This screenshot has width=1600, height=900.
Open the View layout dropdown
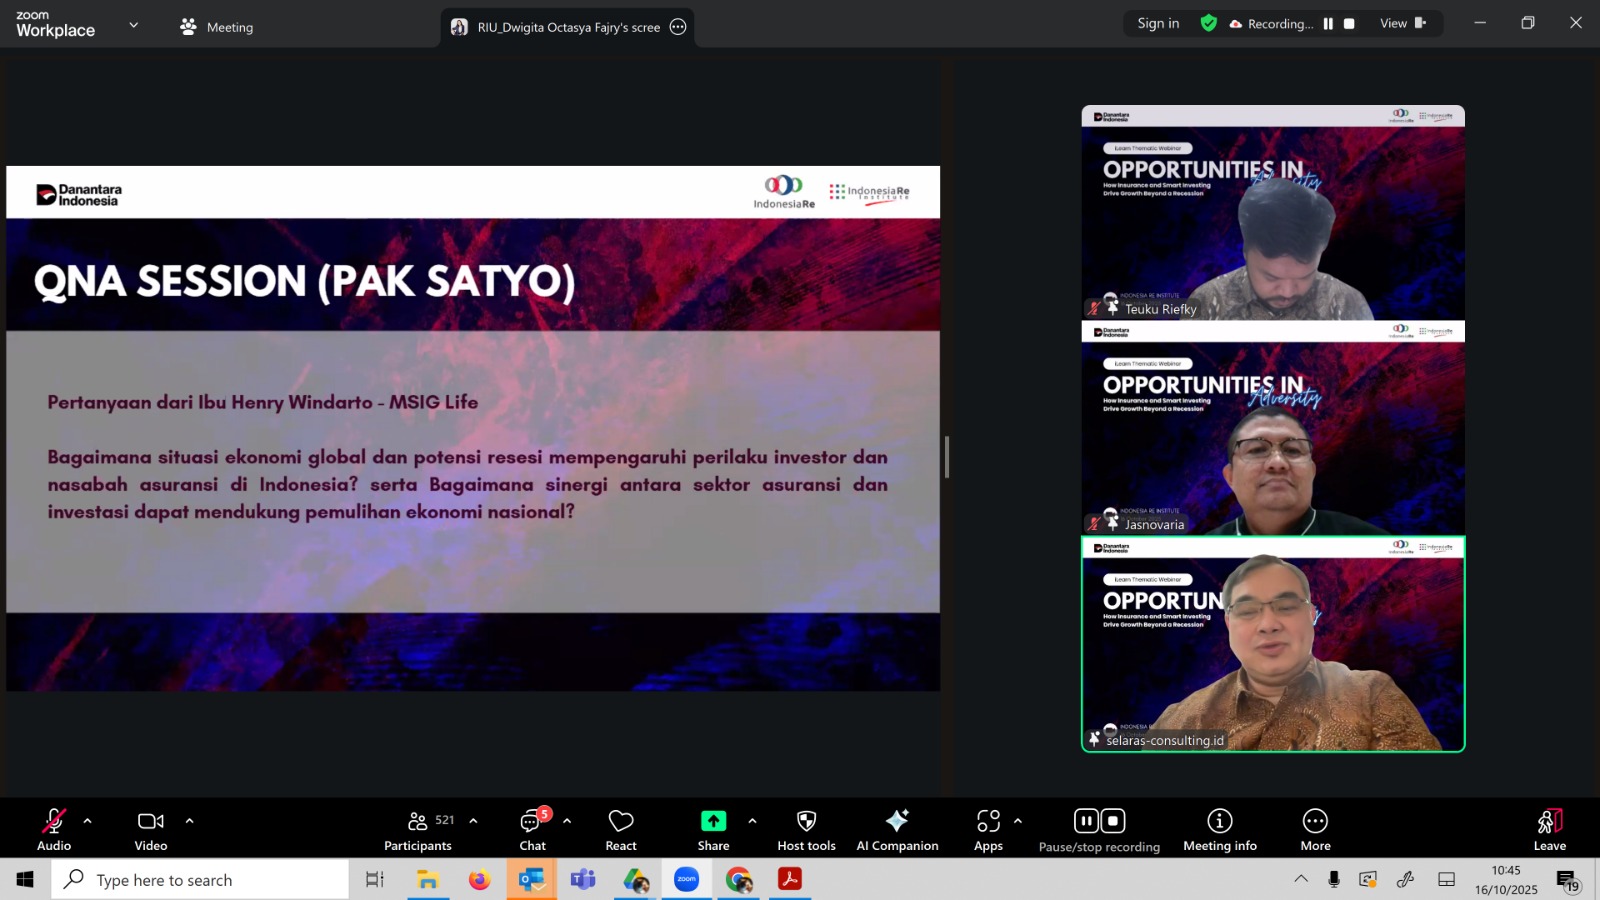(x=1402, y=24)
